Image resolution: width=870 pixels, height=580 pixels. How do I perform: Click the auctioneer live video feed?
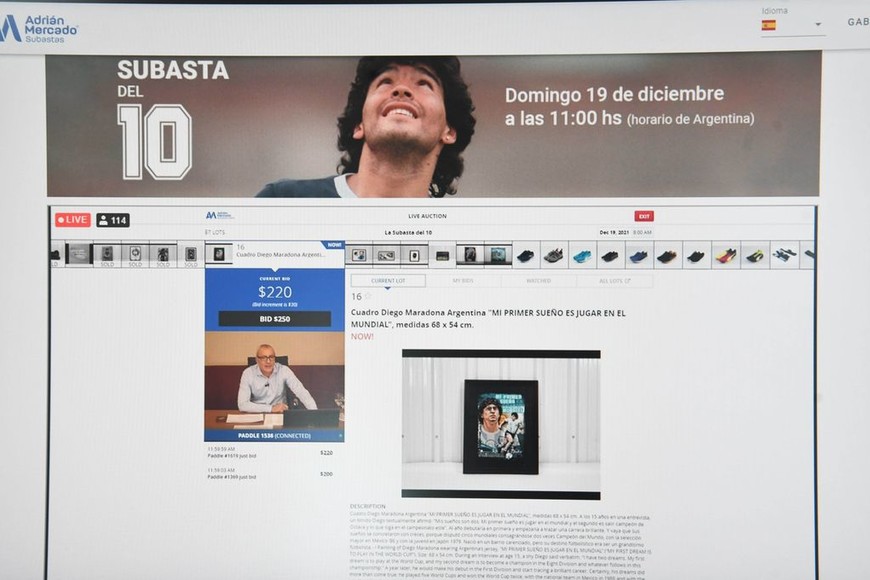point(274,380)
